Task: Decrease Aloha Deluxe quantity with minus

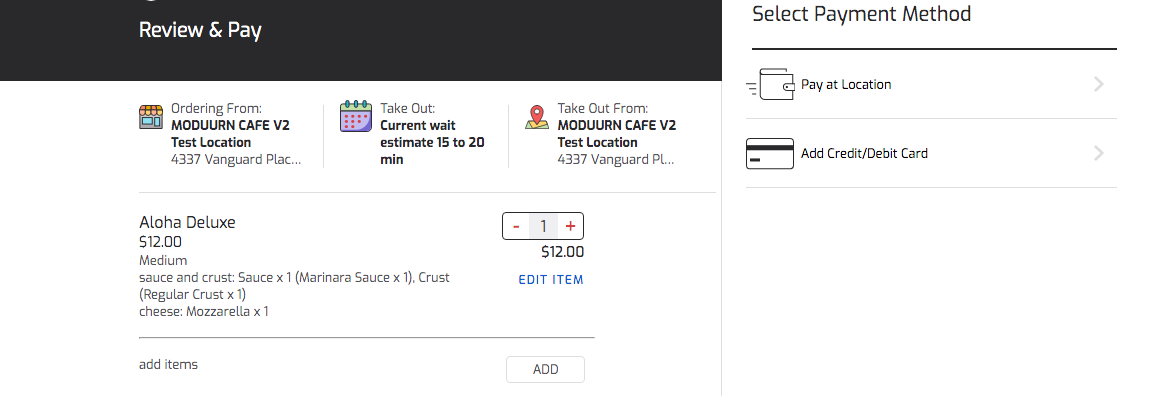Action: coord(516,227)
